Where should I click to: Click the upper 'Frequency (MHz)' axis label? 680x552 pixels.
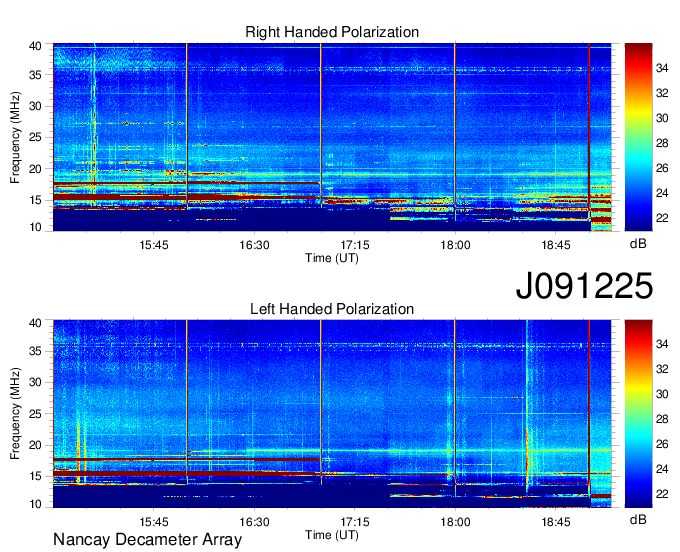pyautogui.click(x=15, y=137)
